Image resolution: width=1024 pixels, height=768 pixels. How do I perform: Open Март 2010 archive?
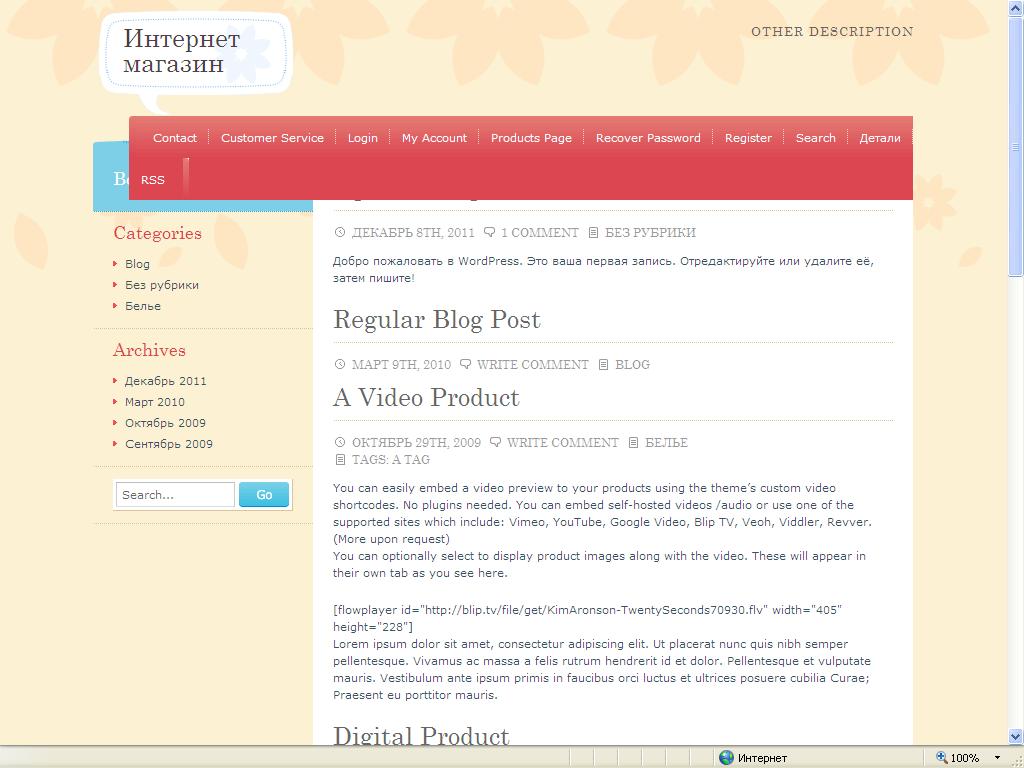[155, 402]
